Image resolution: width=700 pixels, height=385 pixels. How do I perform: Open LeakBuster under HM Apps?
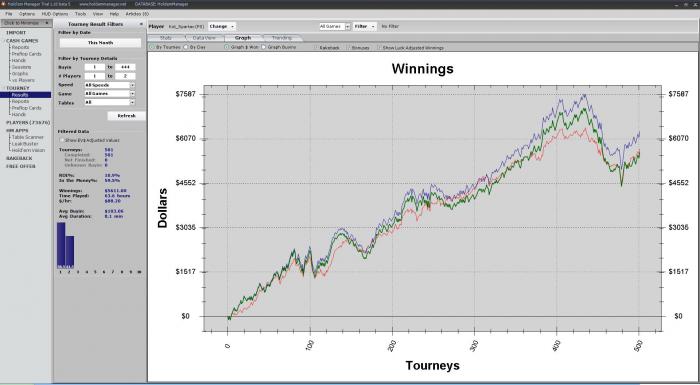pos(25,144)
